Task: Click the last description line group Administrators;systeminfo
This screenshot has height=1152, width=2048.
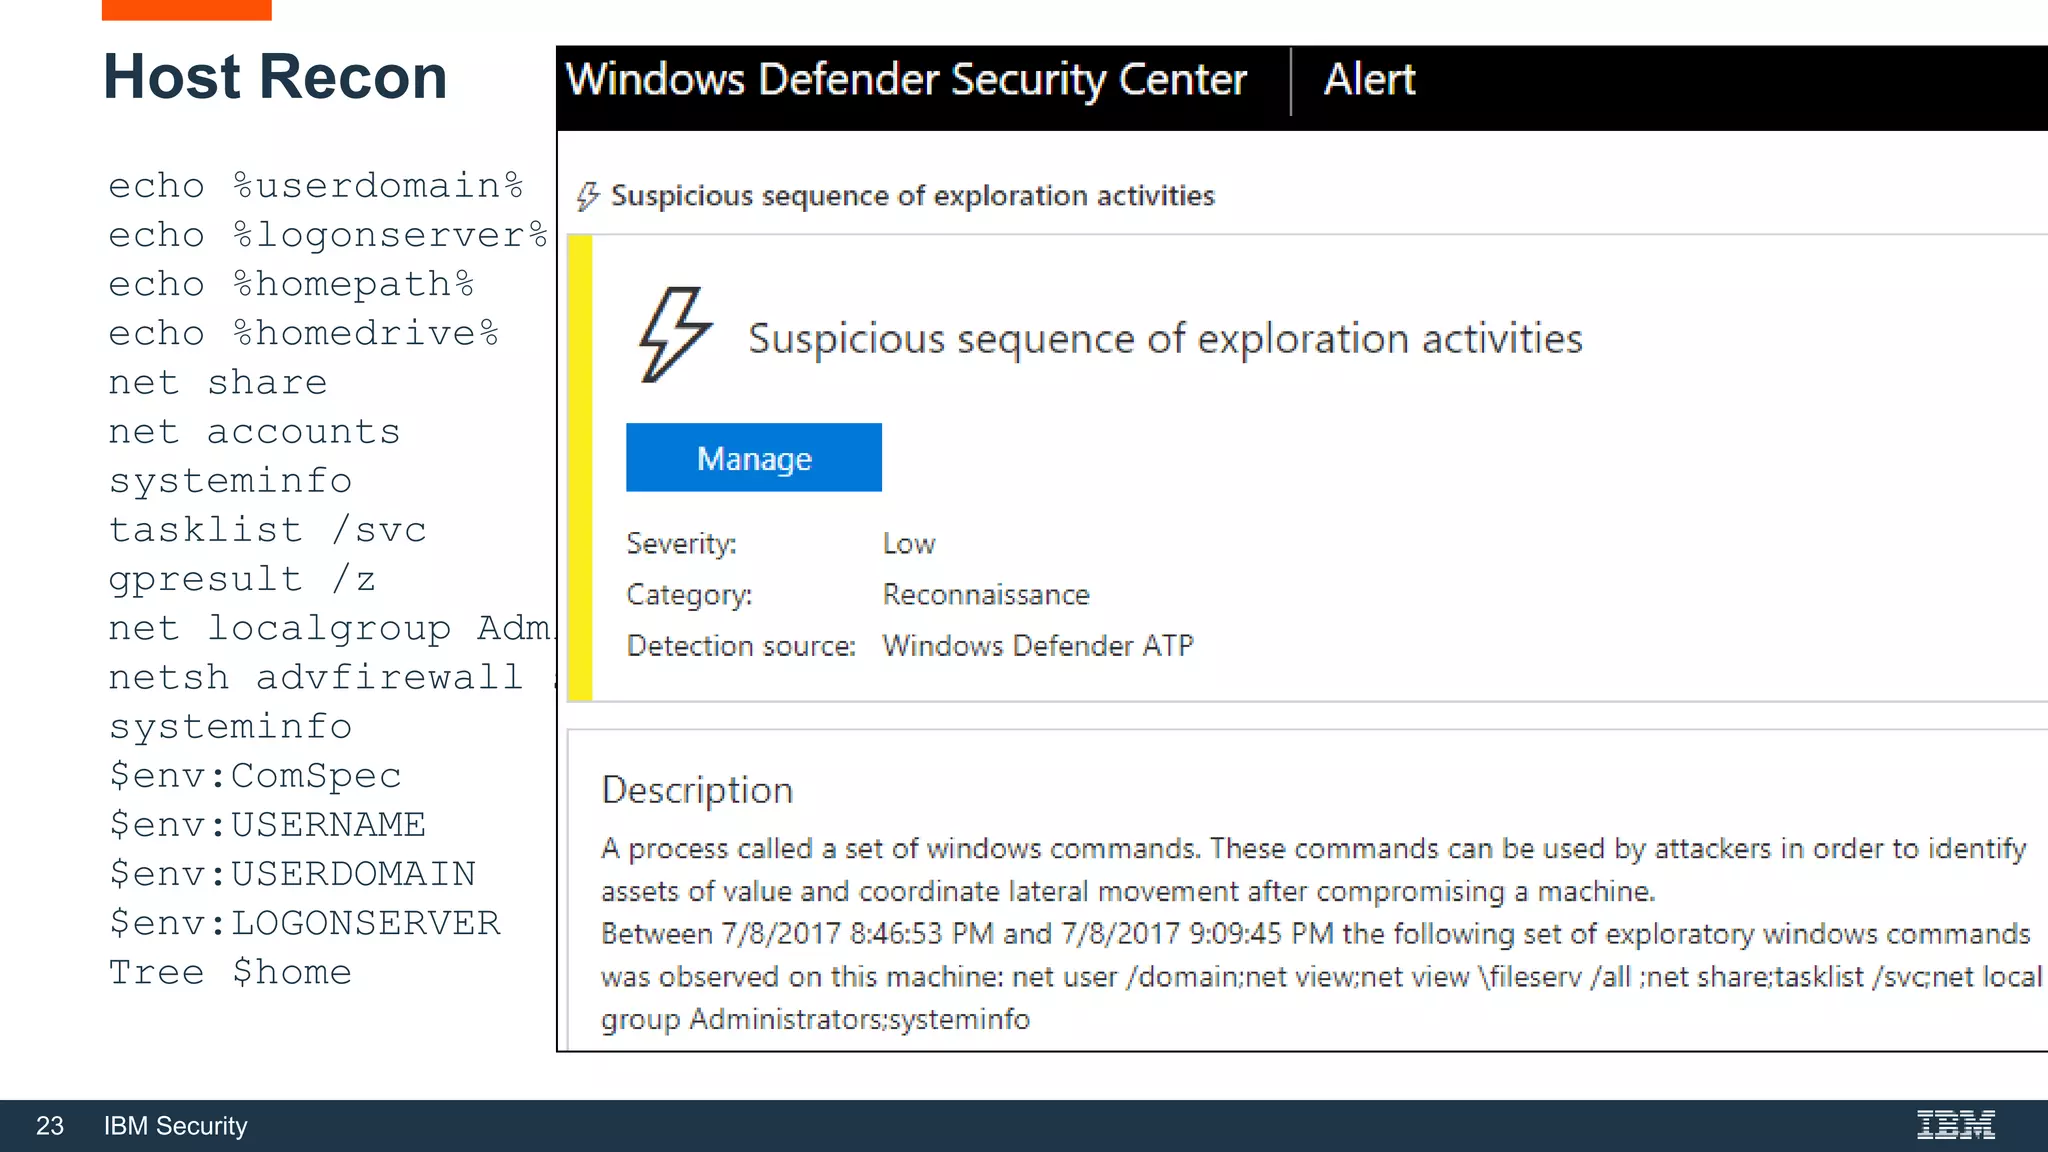Action: pos(815,1019)
